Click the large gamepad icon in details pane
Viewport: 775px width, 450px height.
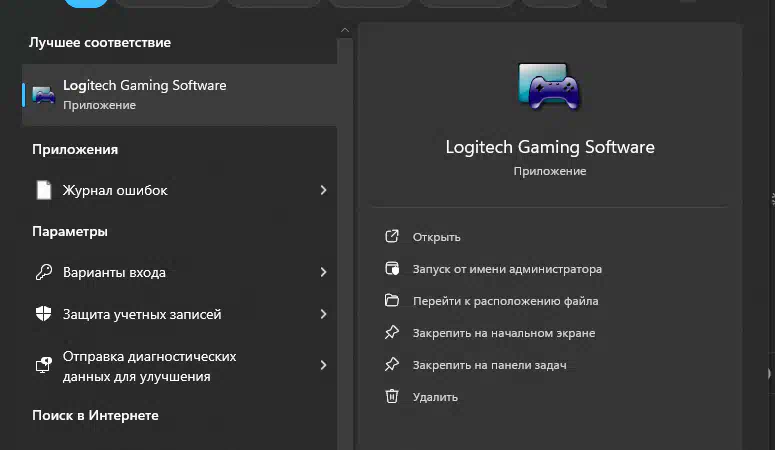coord(549,86)
